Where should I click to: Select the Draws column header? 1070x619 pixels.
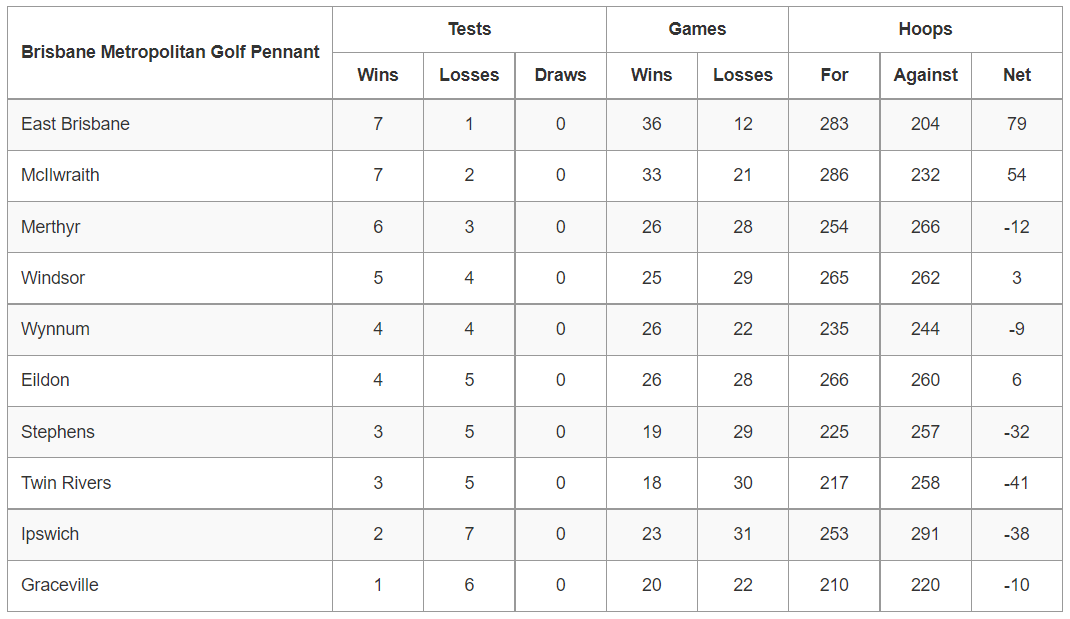[560, 75]
